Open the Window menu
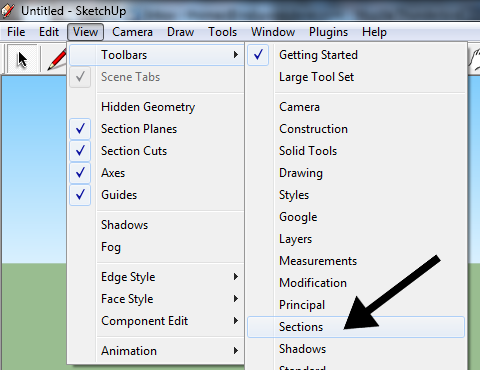The height and width of the screenshot is (370, 480). [273, 32]
